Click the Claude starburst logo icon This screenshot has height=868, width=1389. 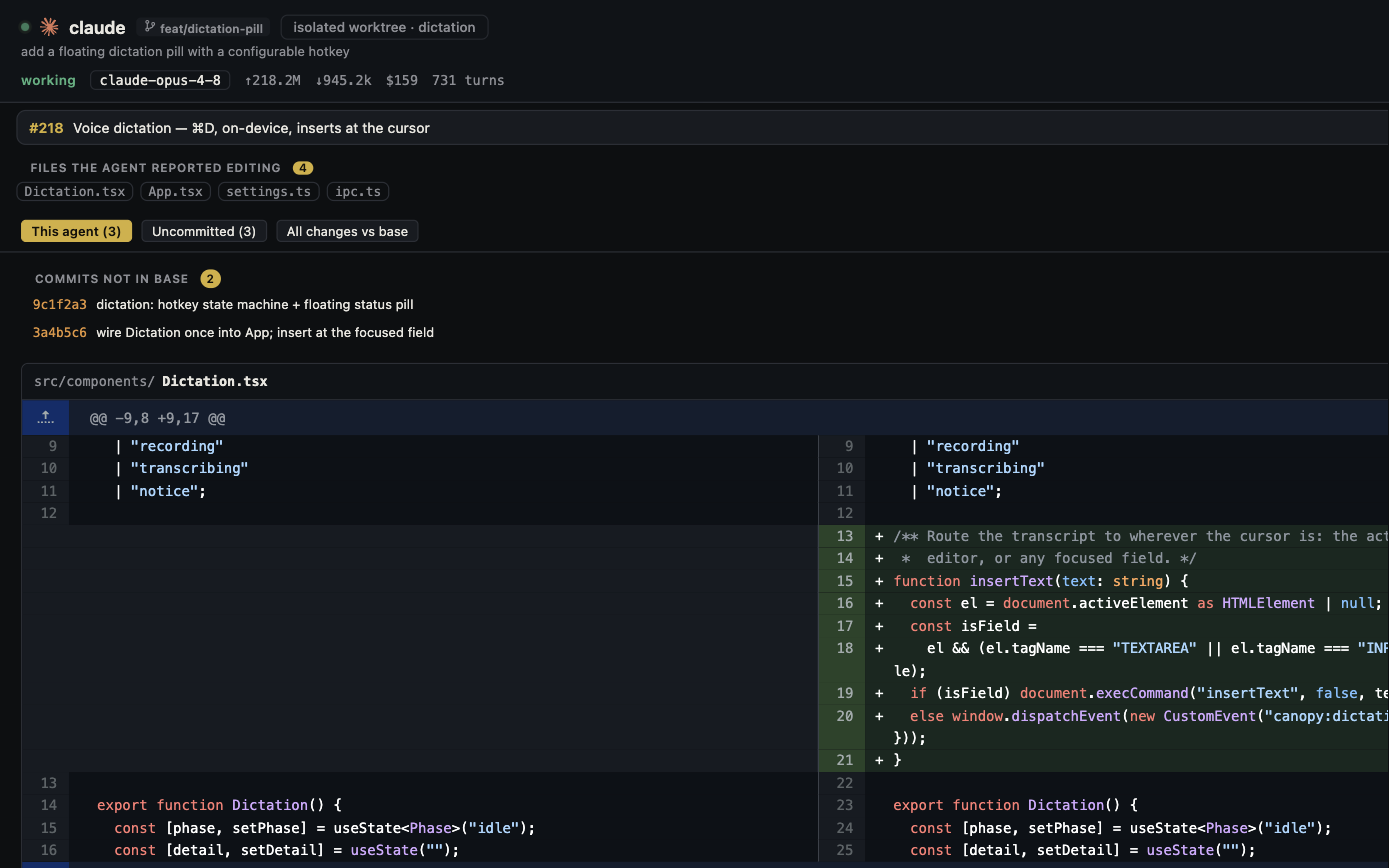49,27
